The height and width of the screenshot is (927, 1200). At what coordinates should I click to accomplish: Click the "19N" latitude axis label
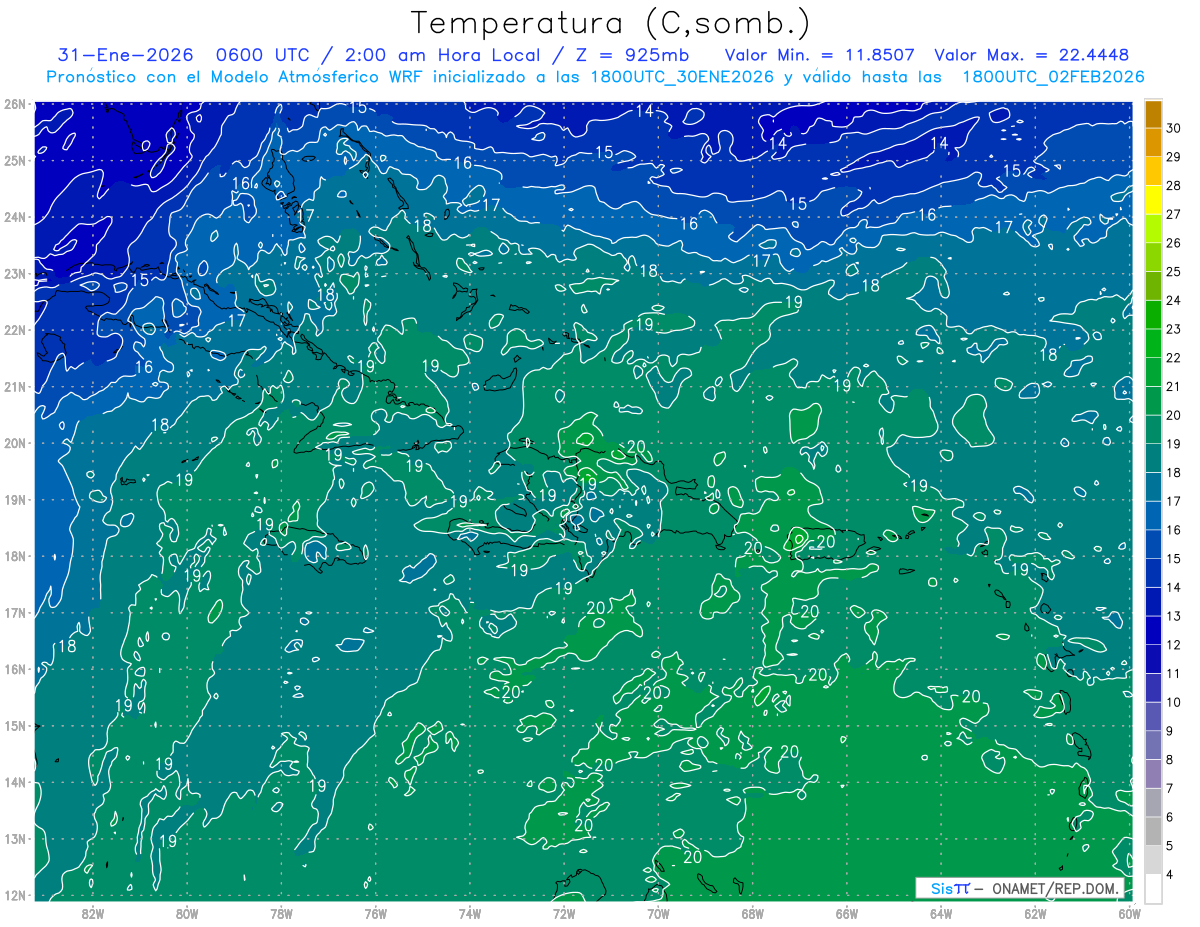[15, 499]
